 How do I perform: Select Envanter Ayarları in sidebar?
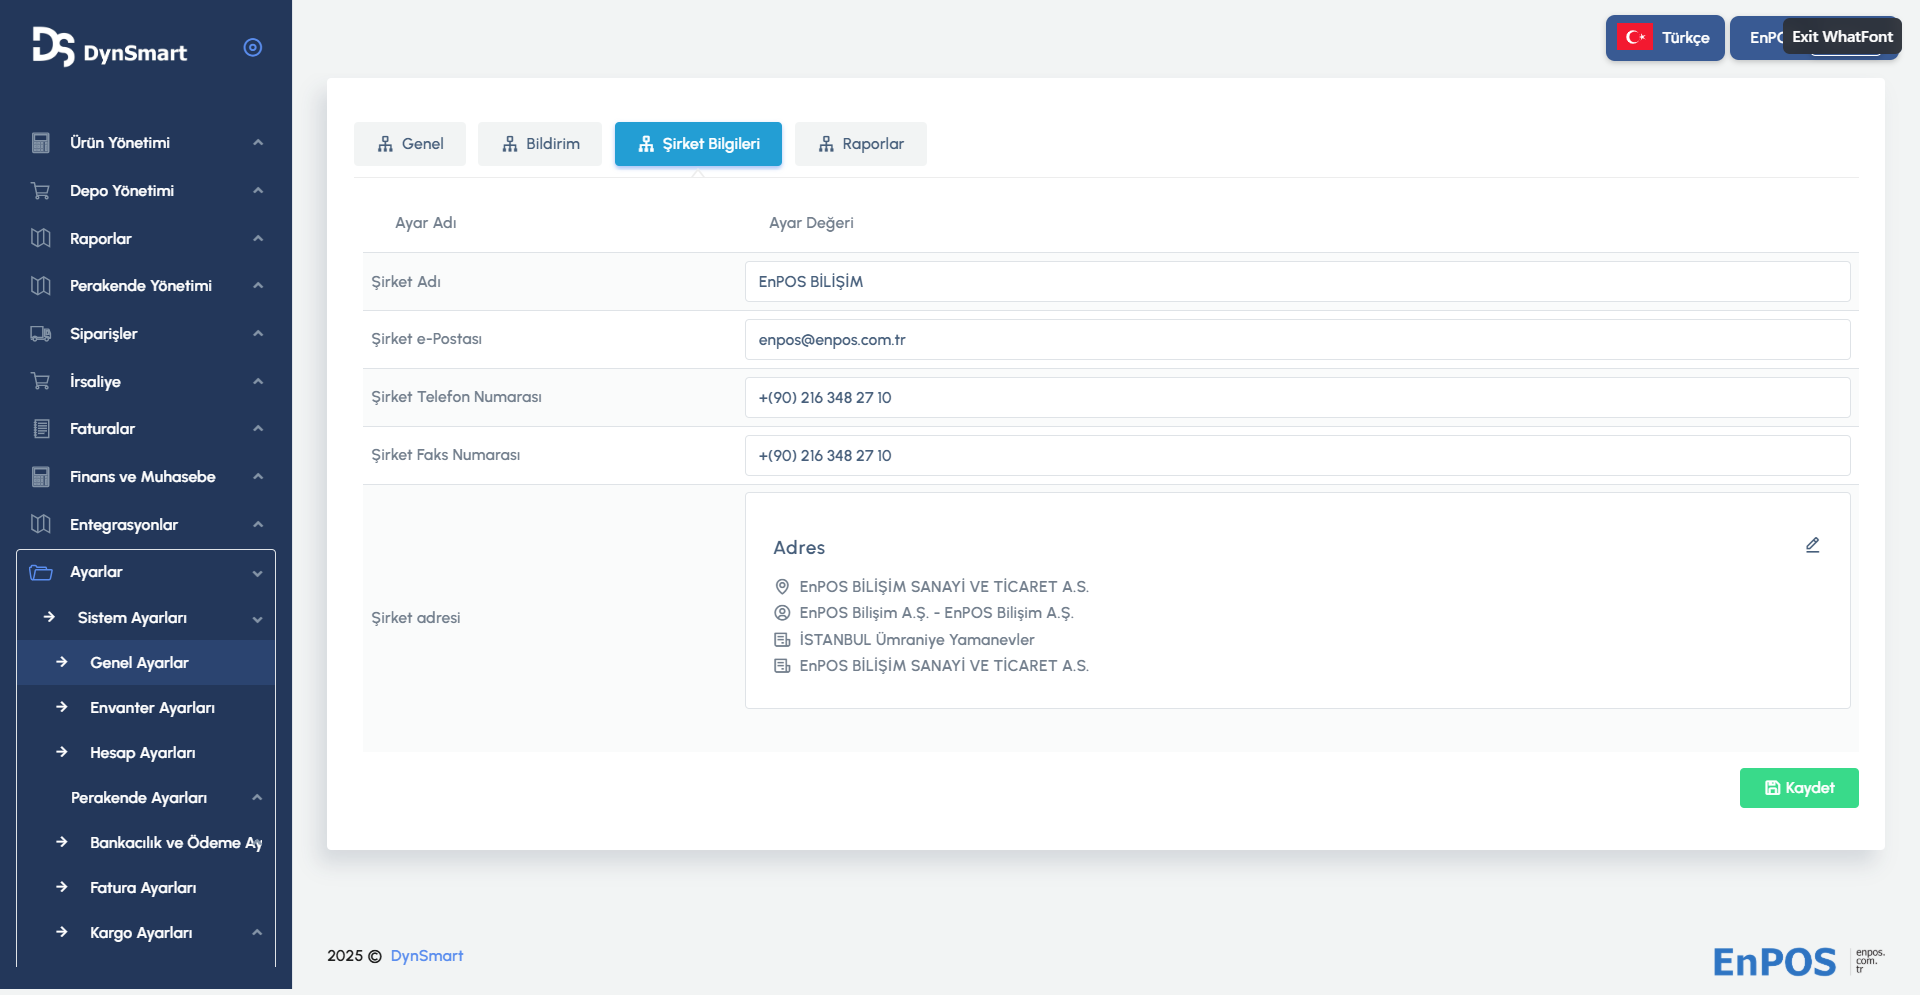click(152, 708)
